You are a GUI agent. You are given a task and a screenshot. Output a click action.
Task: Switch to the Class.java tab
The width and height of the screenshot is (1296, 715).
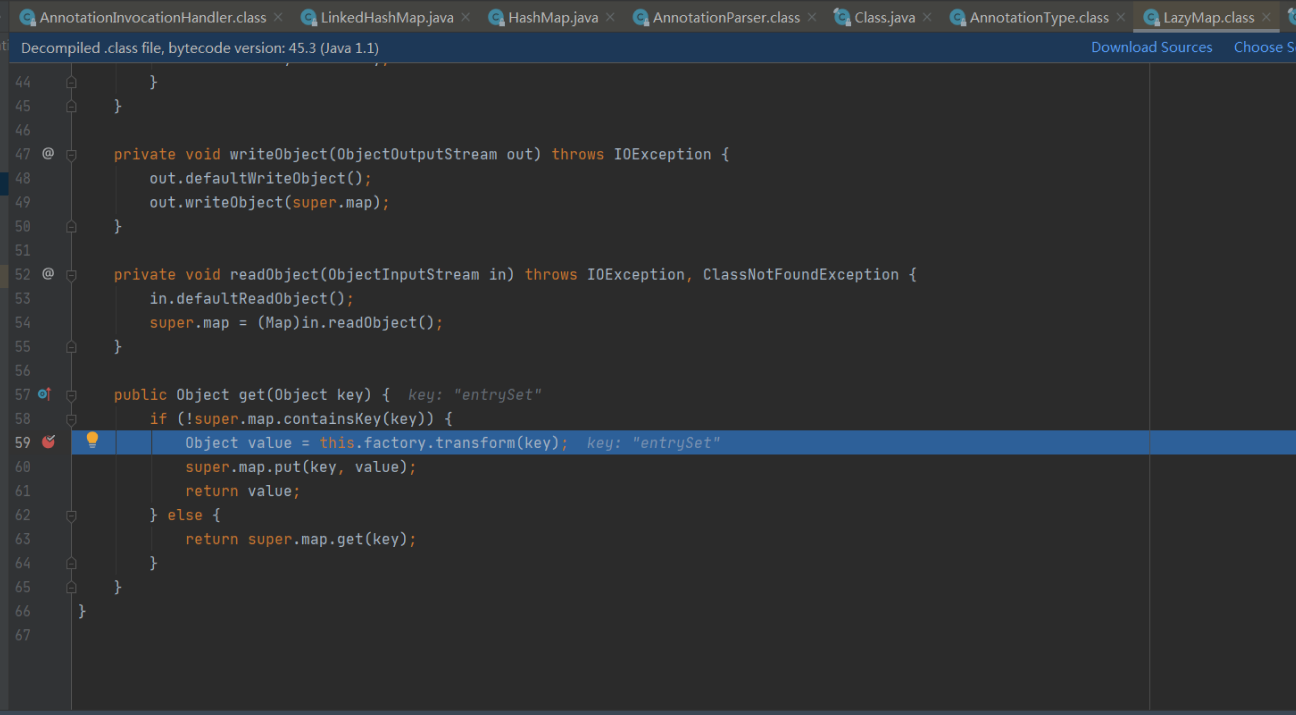tap(884, 17)
